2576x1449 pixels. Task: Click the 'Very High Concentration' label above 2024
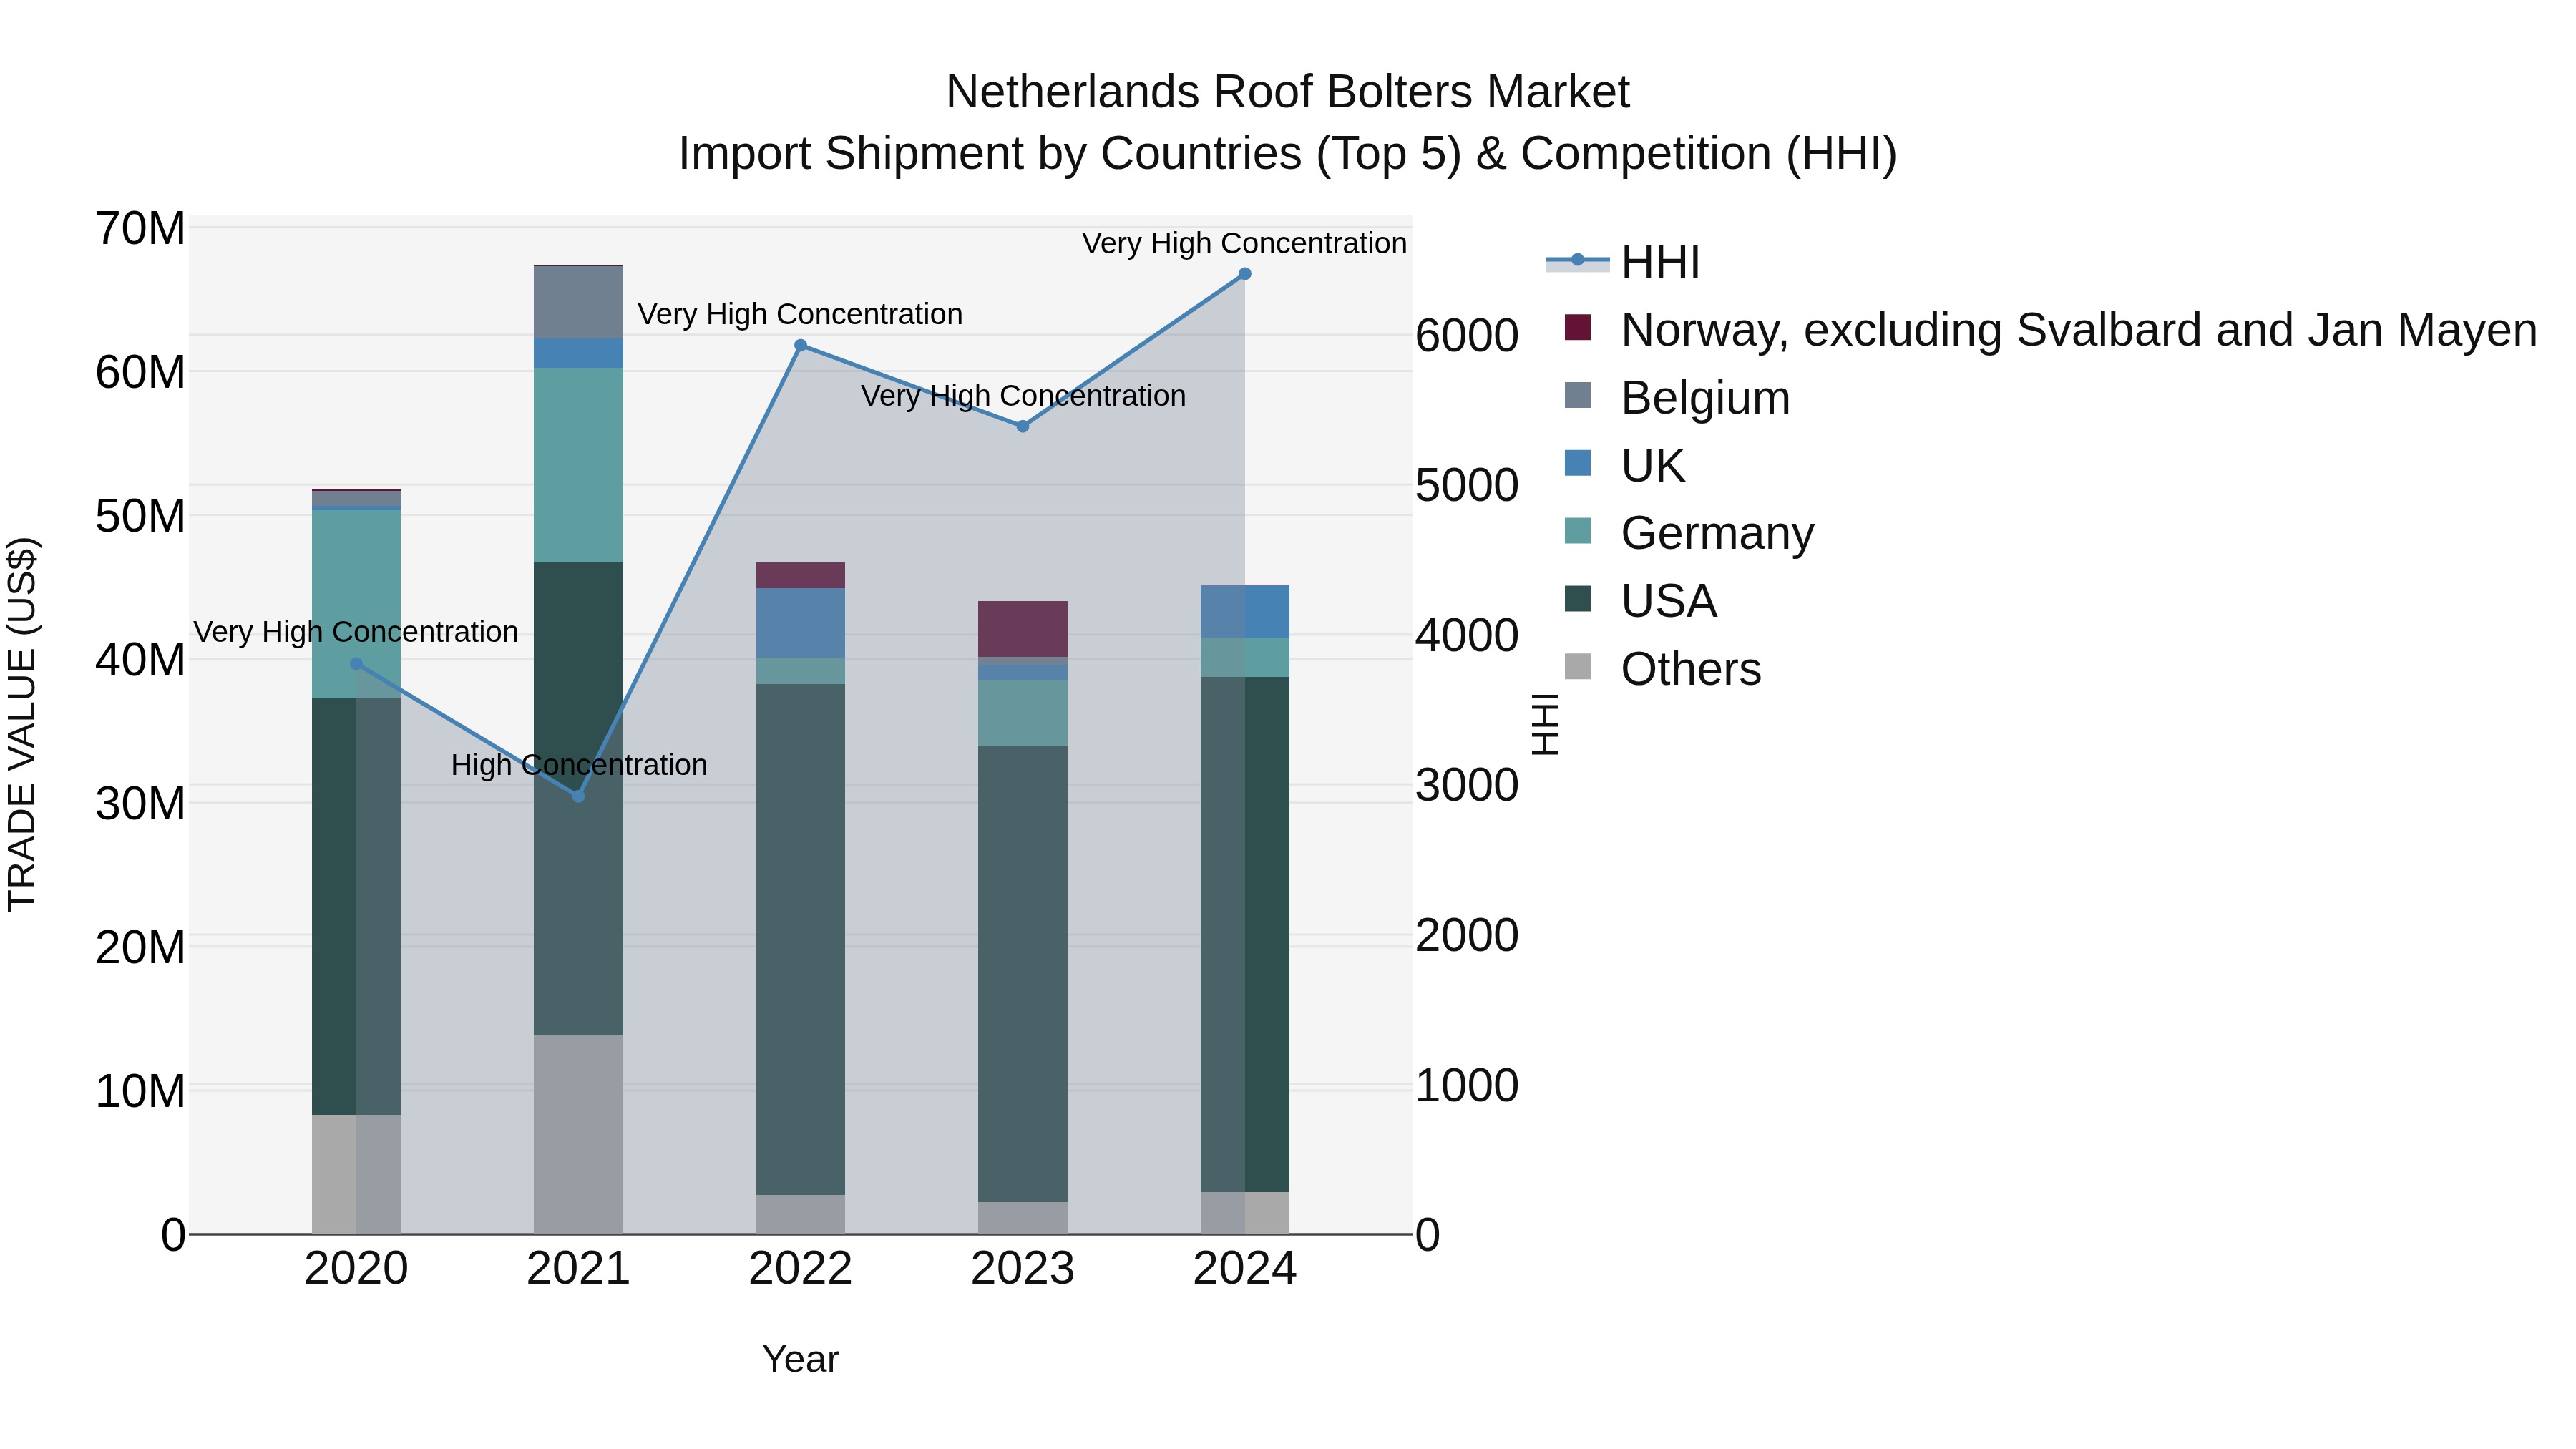click(1244, 243)
